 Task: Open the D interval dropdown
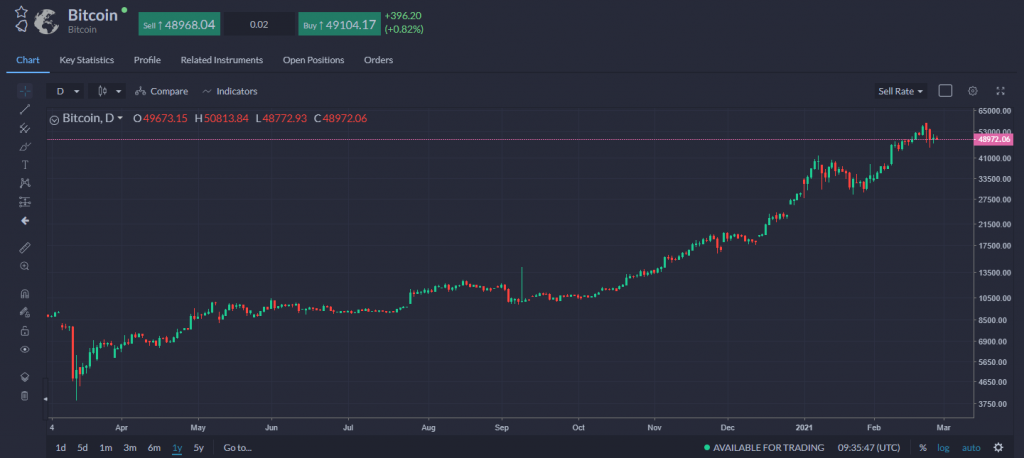point(67,91)
